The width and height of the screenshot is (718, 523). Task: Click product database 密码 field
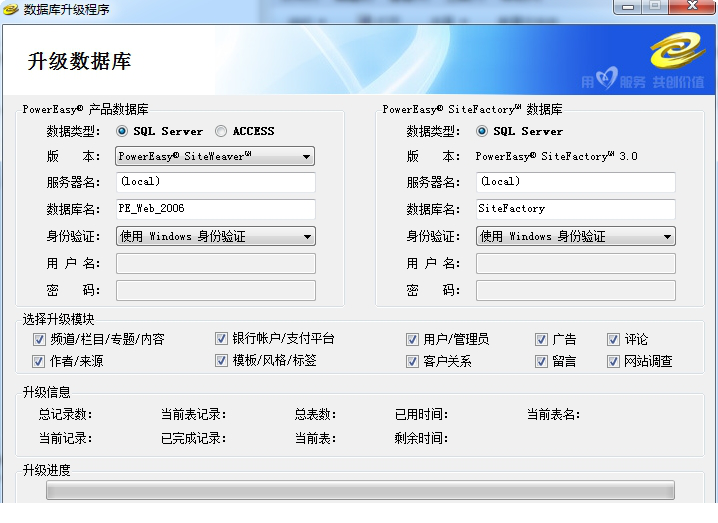[x=216, y=290]
